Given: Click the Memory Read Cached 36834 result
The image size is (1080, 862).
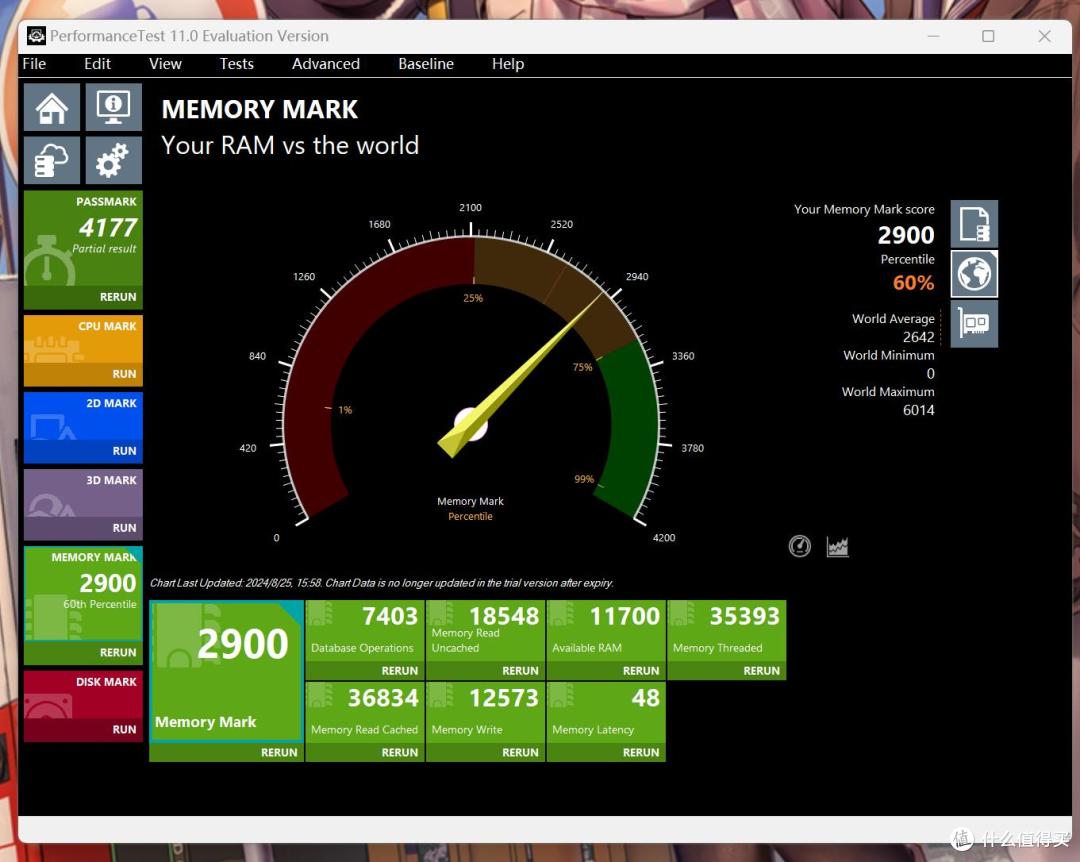Looking at the screenshot, I should click(364, 712).
